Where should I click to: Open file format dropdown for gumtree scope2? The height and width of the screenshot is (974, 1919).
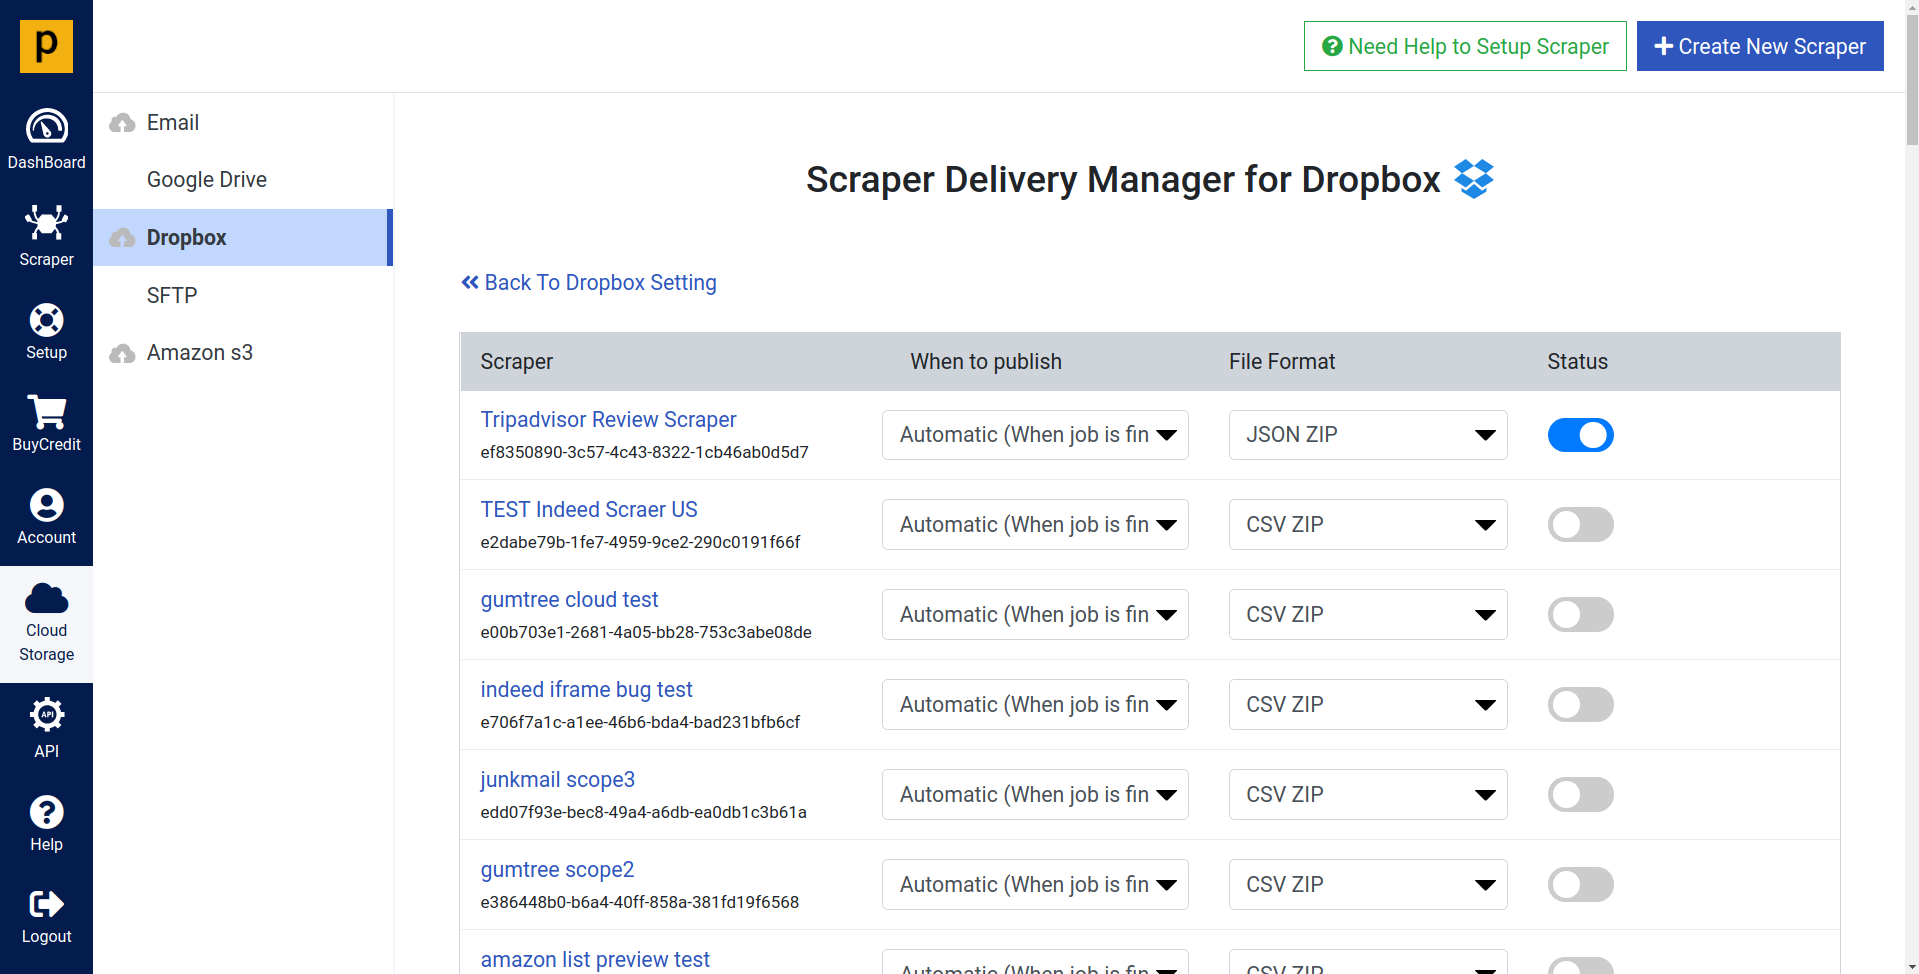point(1367,885)
